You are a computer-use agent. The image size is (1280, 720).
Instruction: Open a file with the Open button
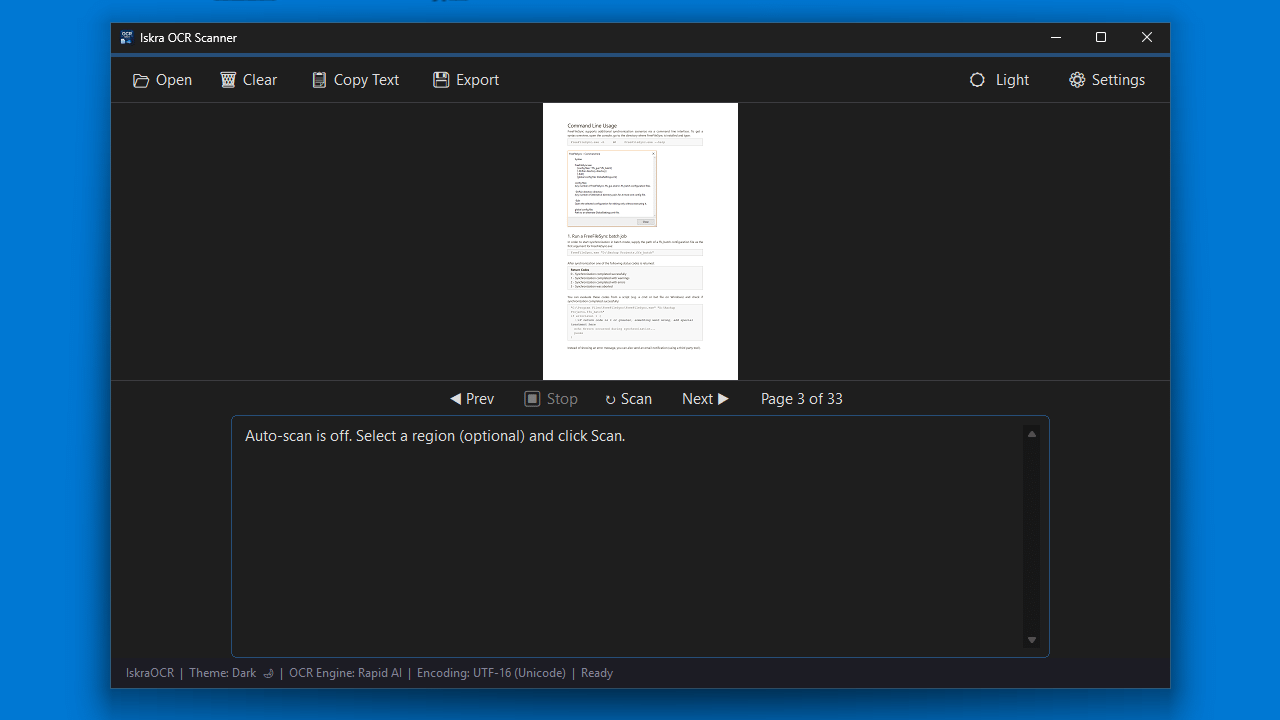click(x=162, y=80)
